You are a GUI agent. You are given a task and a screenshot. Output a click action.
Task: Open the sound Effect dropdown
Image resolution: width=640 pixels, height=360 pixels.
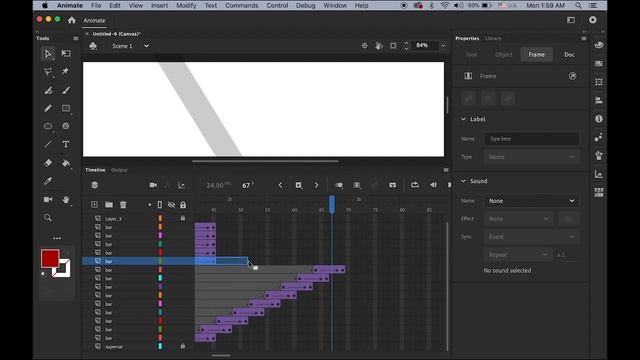point(518,219)
